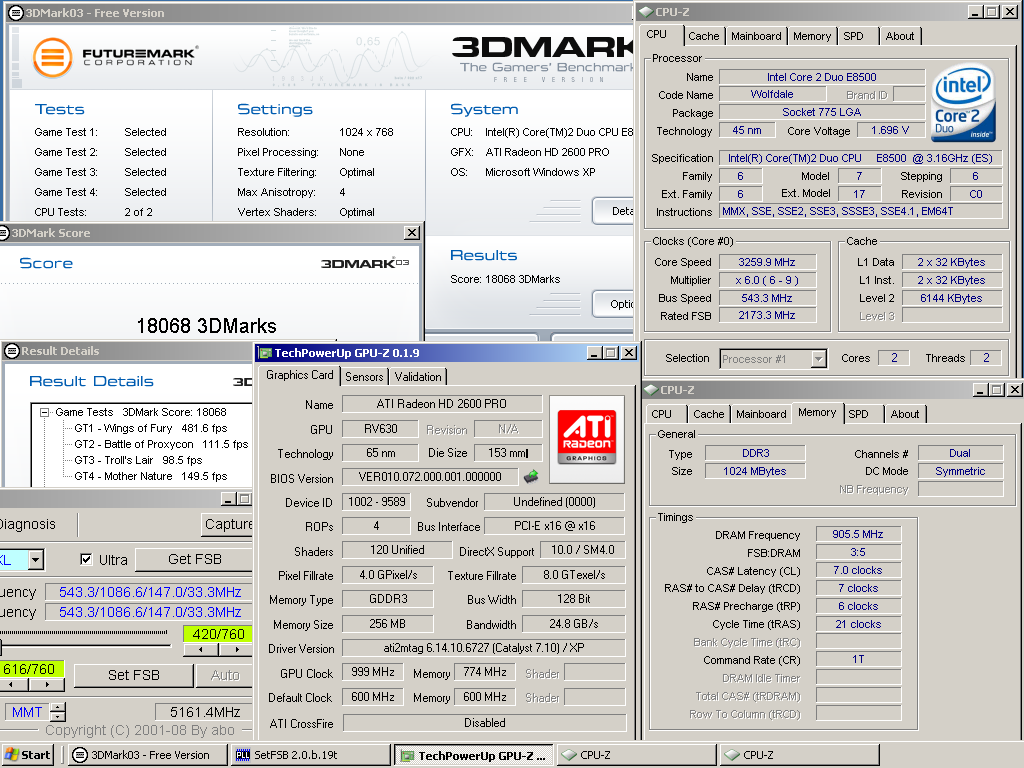This screenshot has height=768, width=1024.
Task: Click the 616/760 slider value readout
Action: [31, 669]
